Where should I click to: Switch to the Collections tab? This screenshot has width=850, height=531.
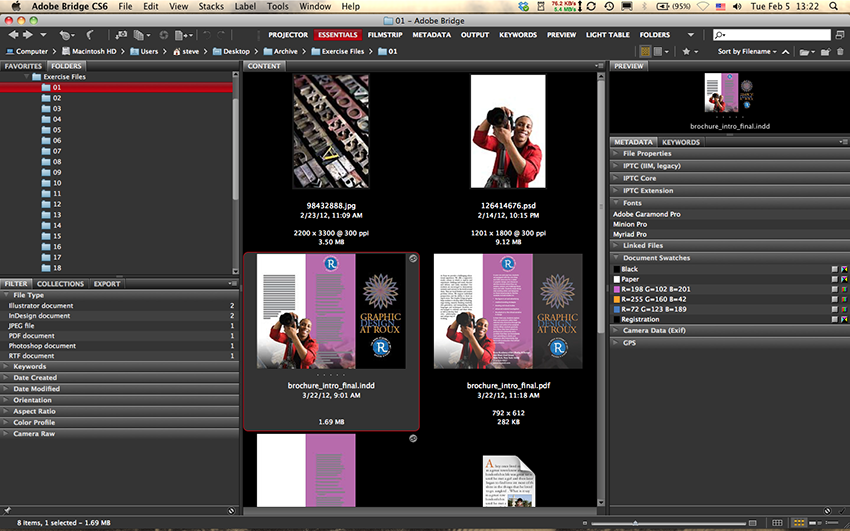pos(60,284)
